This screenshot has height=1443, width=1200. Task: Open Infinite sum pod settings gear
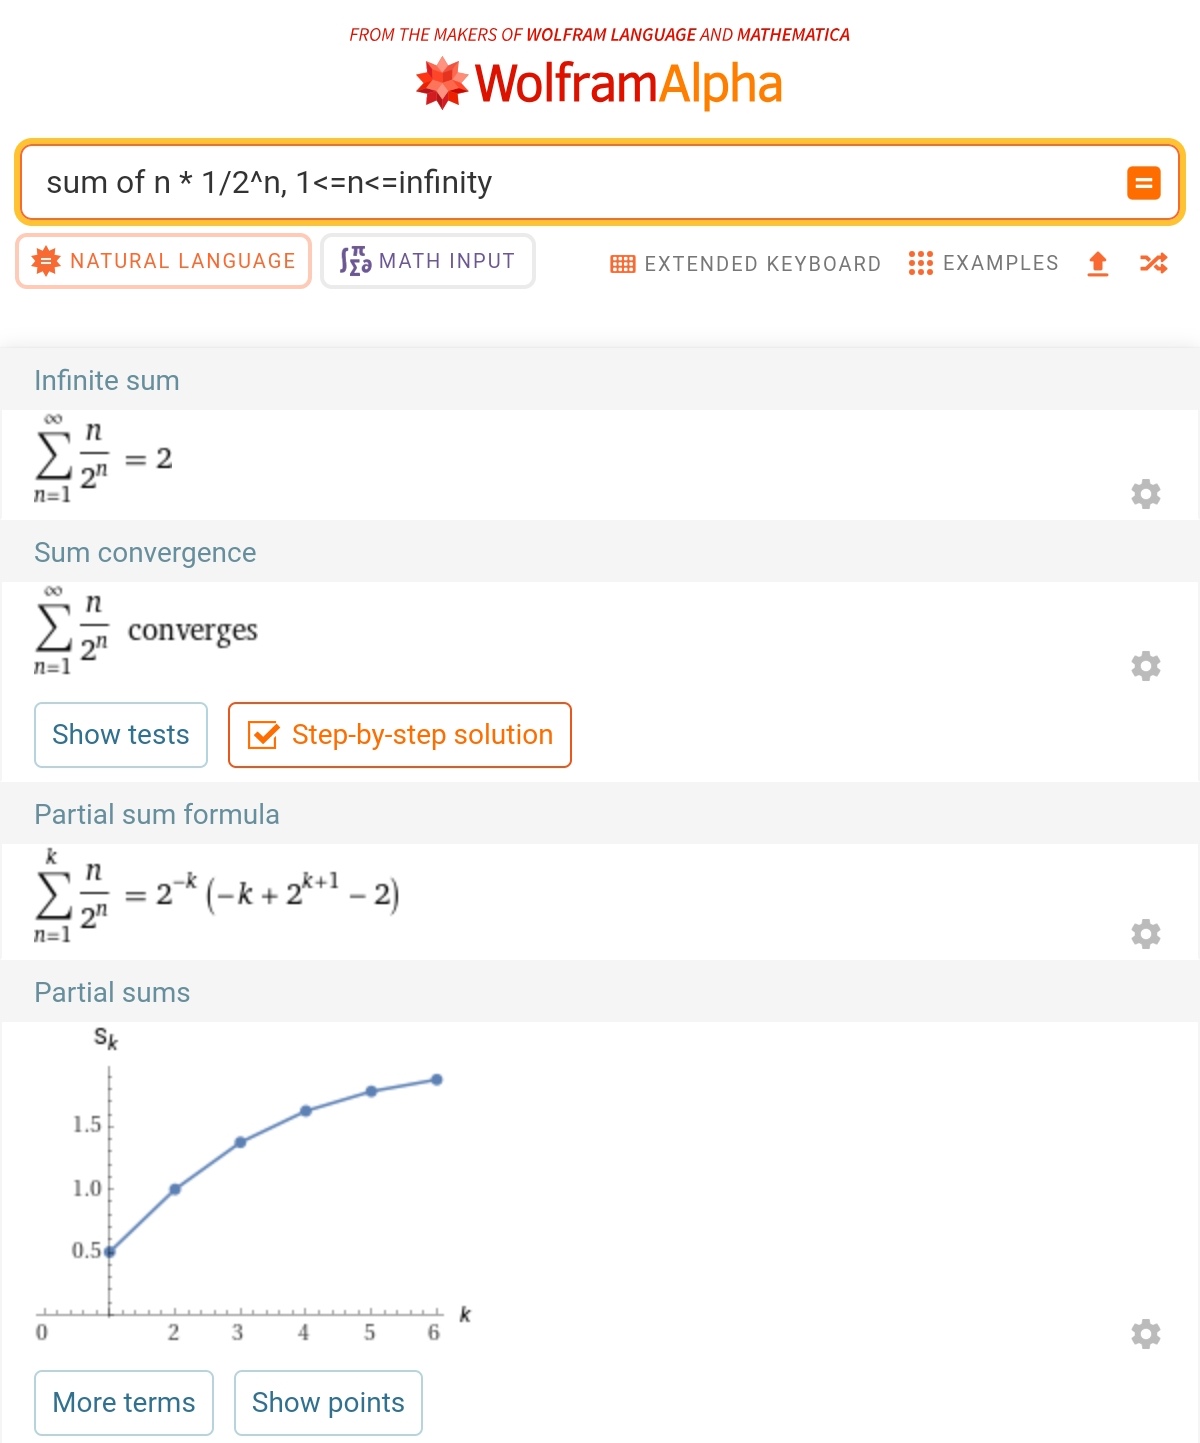click(x=1145, y=494)
